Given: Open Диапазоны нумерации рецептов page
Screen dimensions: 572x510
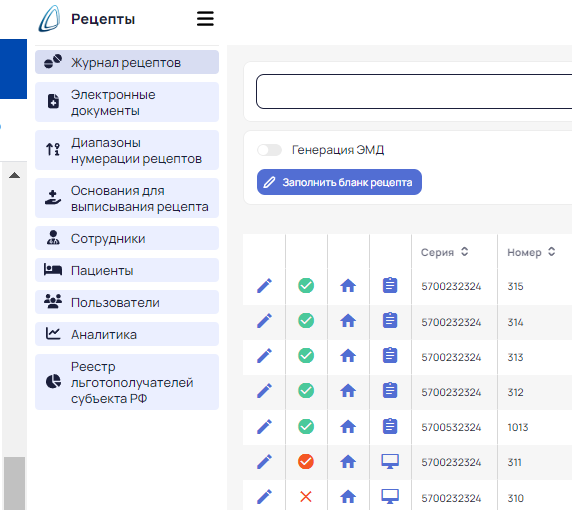Looking at the screenshot, I should pyautogui.click(x=127, y=150).
